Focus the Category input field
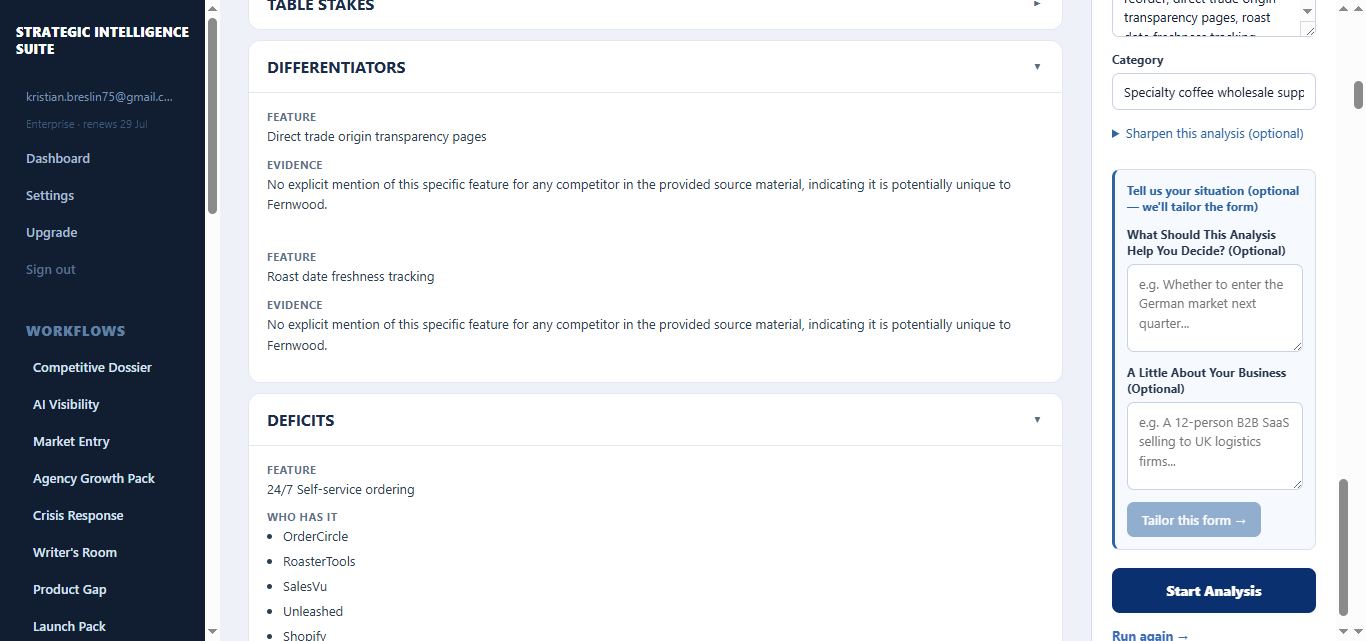The width and height of the screenshot is (1366, 641). [x=1214, y=92]
